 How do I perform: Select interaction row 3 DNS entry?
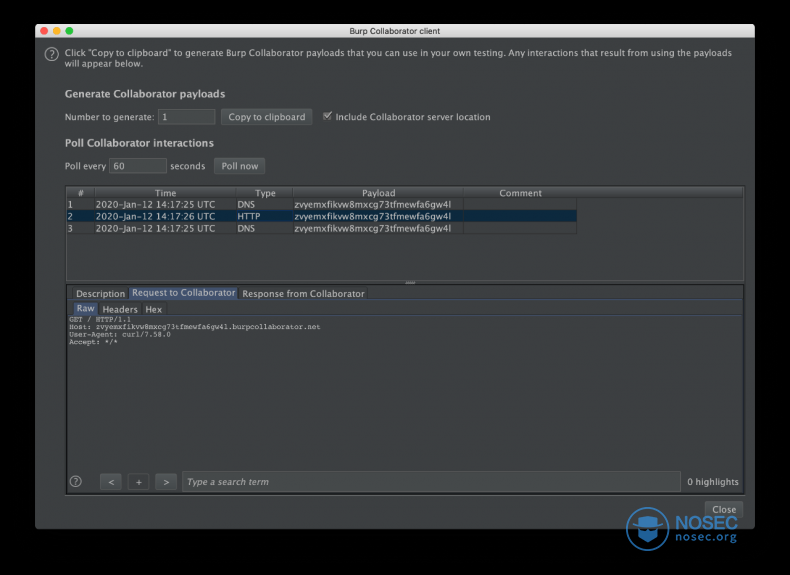pyautogui.click(x=321, y=228)
